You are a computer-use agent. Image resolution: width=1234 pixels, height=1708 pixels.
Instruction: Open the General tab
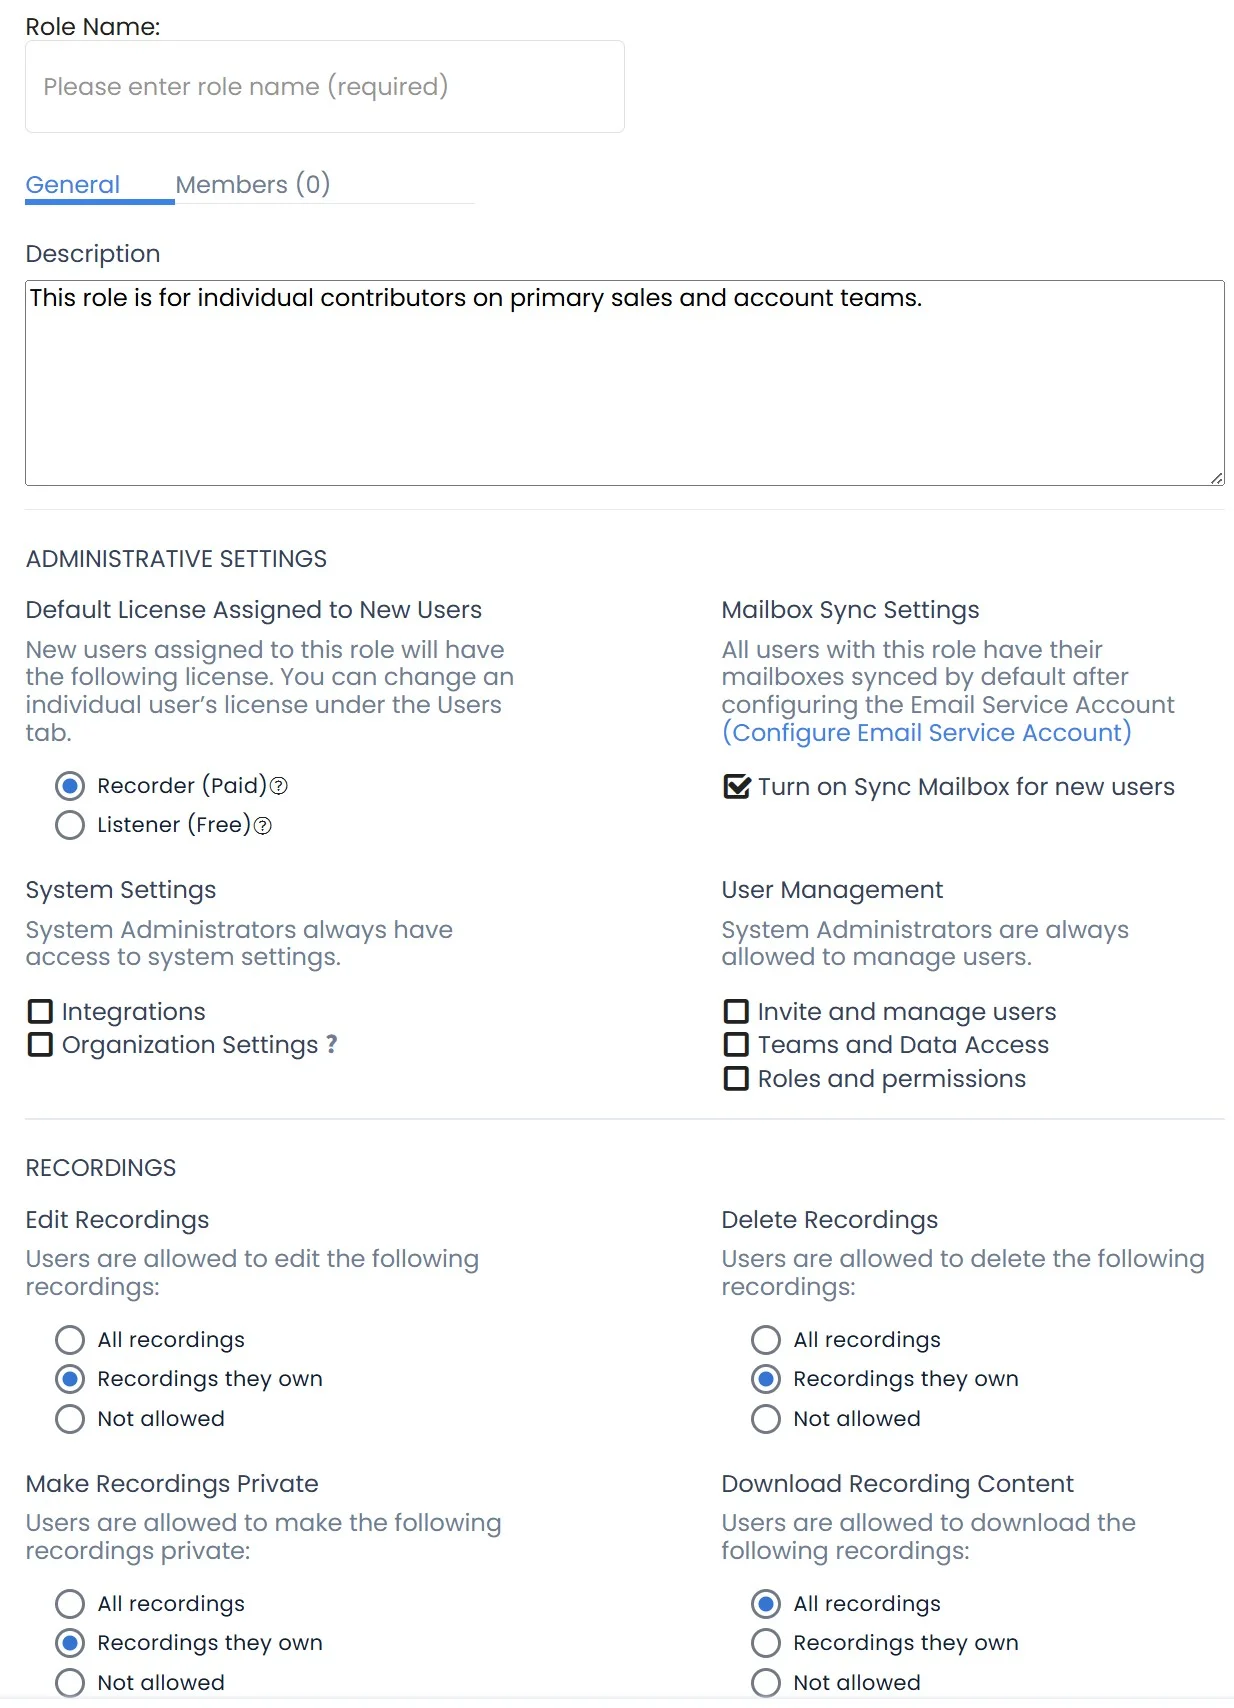point(72,185)
